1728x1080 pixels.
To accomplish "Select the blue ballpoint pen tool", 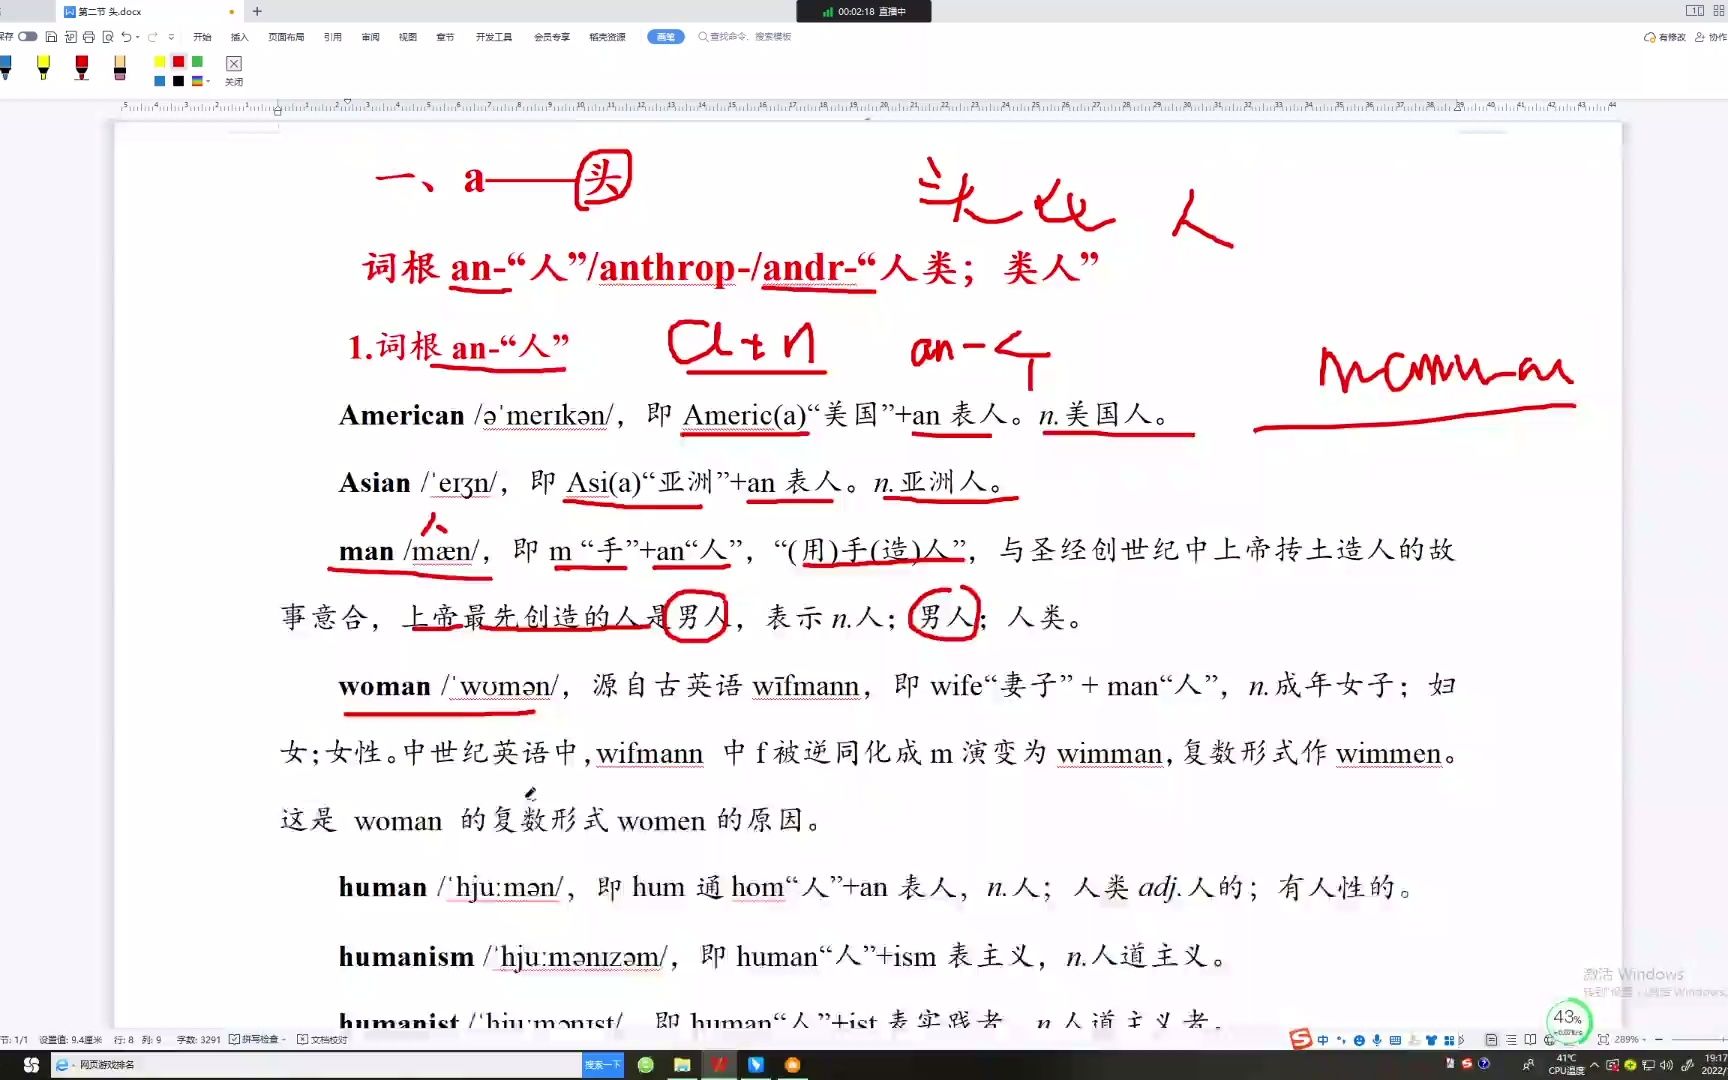I will point(6,67).
